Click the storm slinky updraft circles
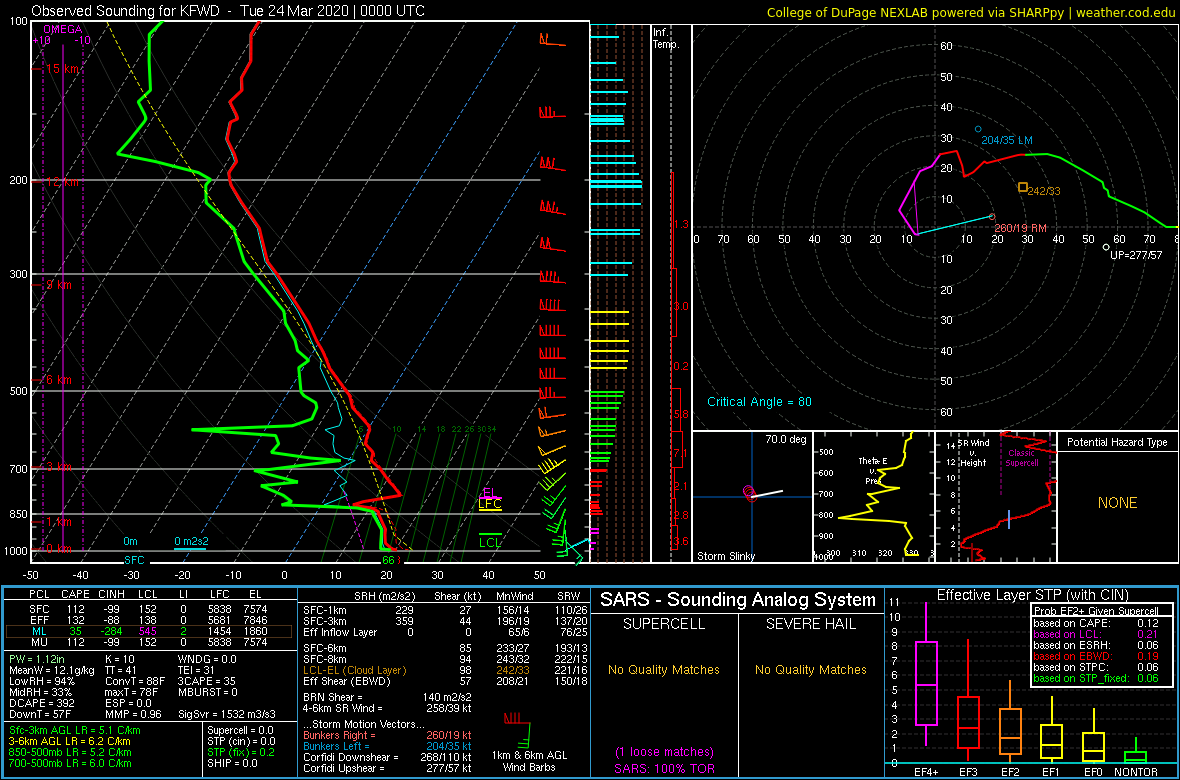The width and height of the screenshot is (1180, 780). [x=750, y=492]
